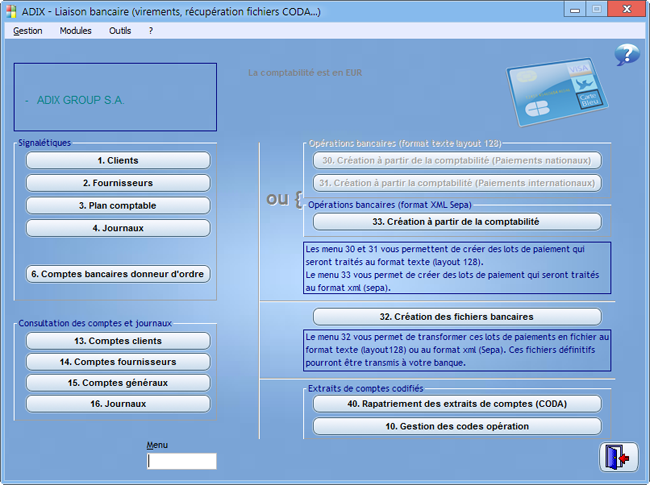This screenshot has height=485, width=650.
Task: Open the Outils menu
Action: pos(120,31)
